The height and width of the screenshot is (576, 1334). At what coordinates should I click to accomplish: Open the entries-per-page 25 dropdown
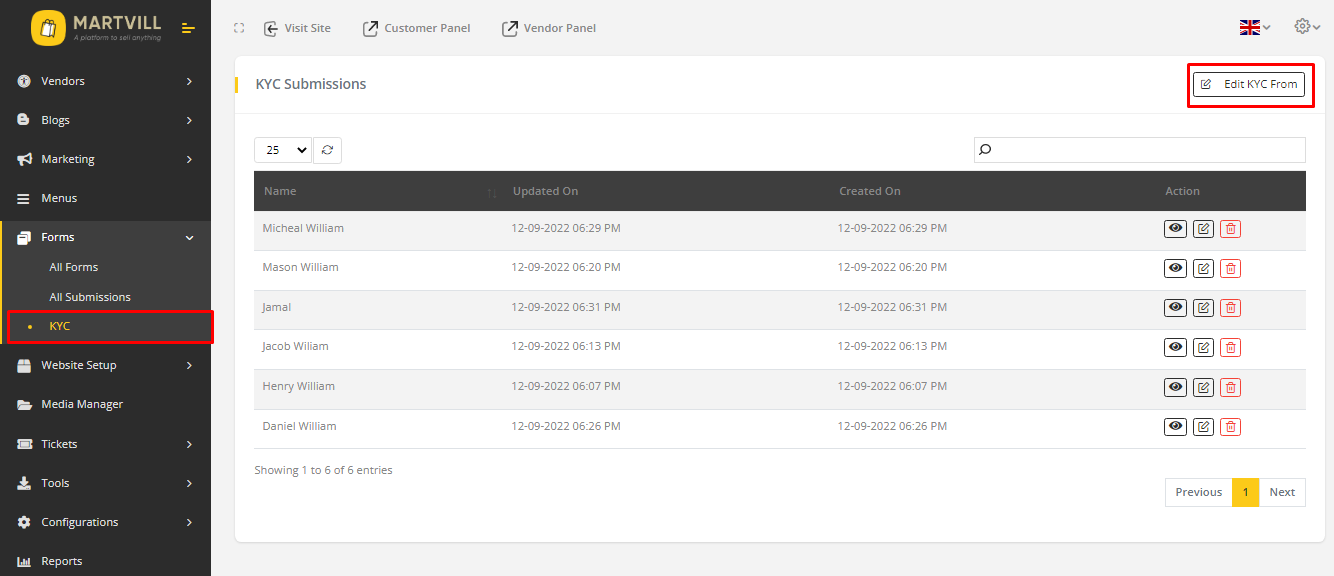tap(283, 150)
